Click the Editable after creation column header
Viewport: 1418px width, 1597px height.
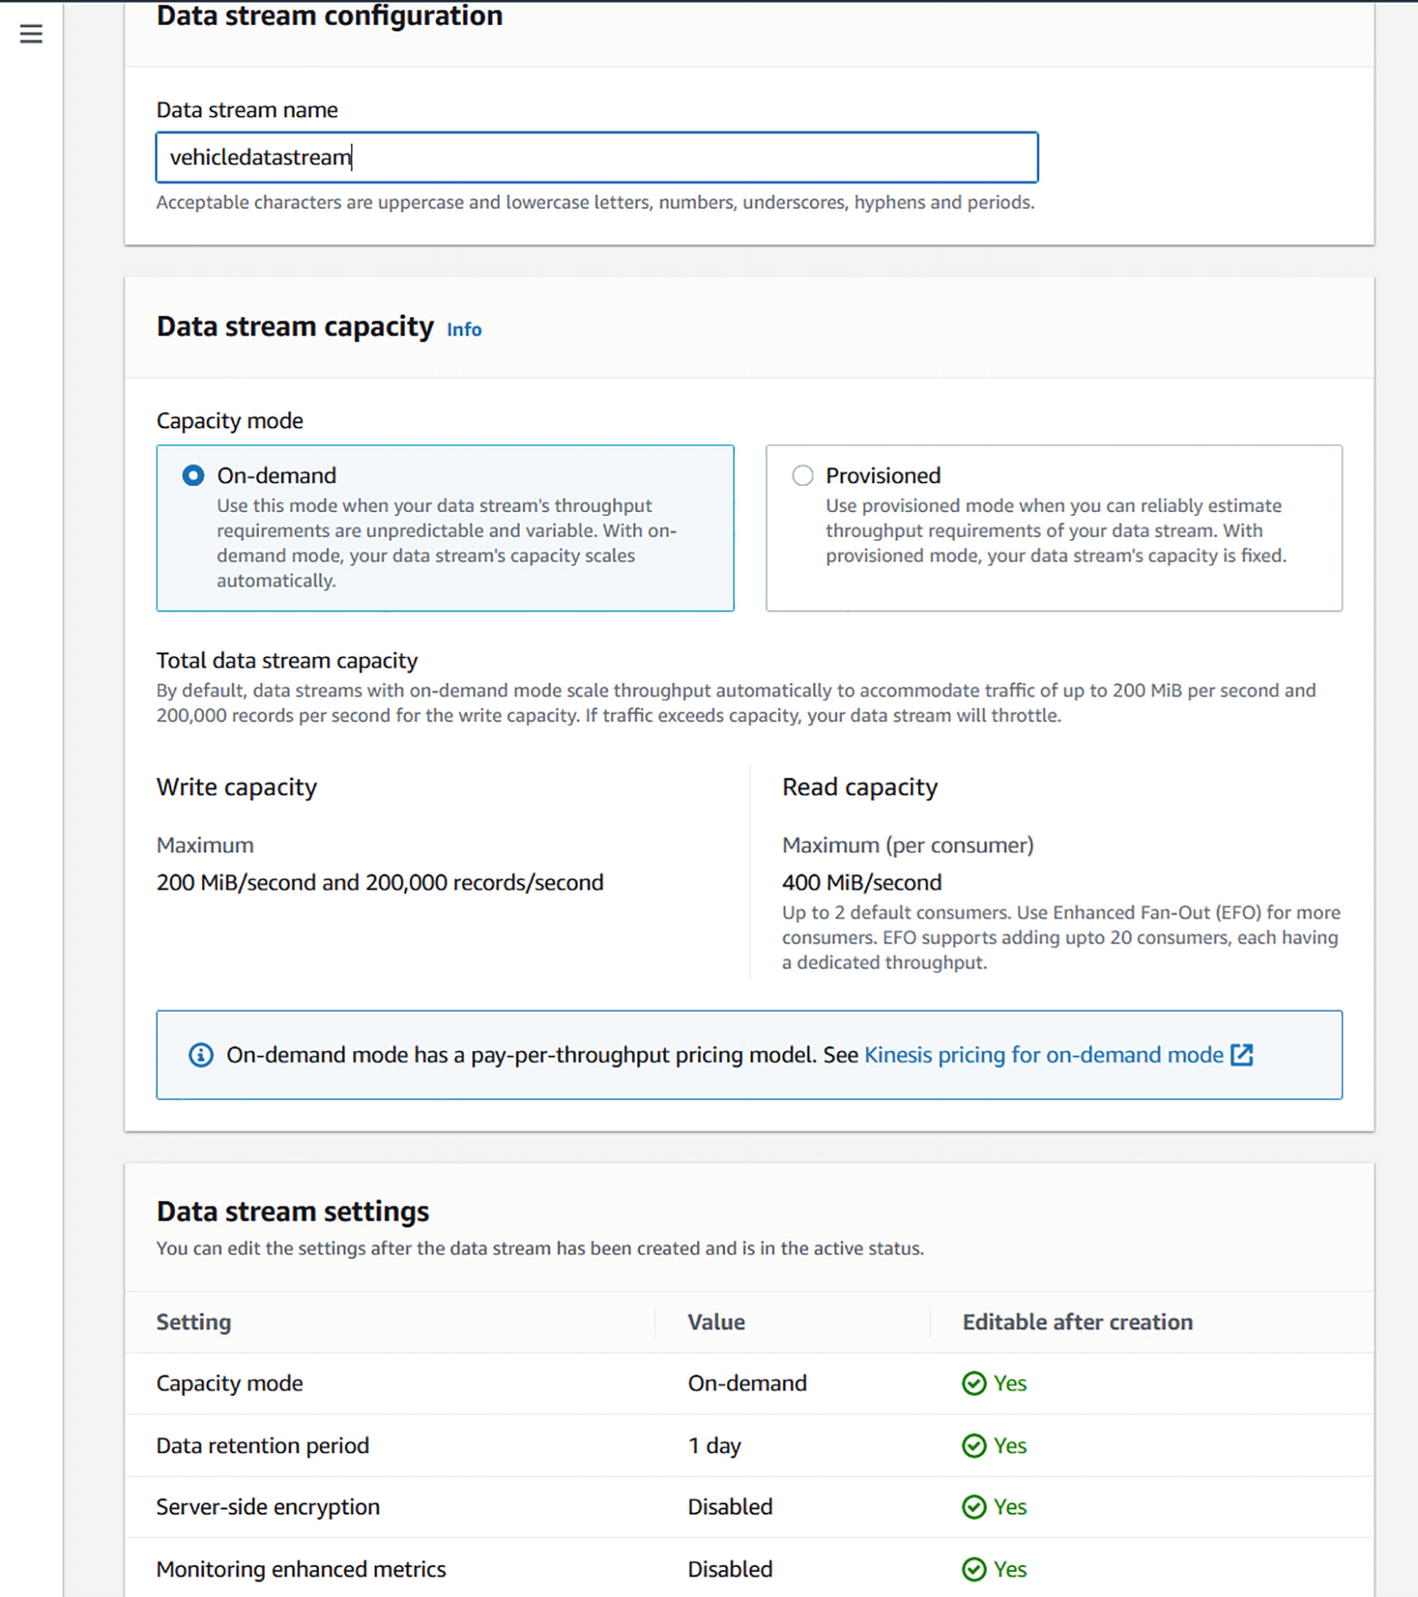(x=1077, y=1322)
